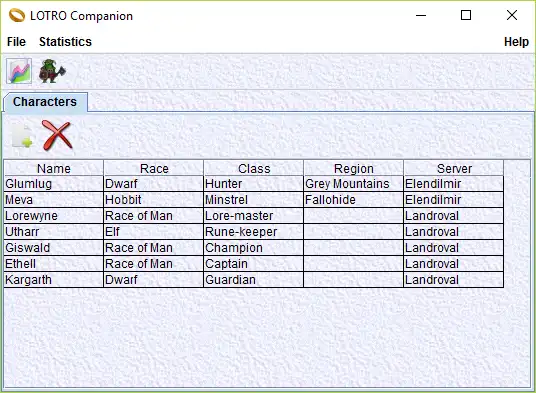Click the new character file icon
Screen dimensions: 536x393
[23, 136]
